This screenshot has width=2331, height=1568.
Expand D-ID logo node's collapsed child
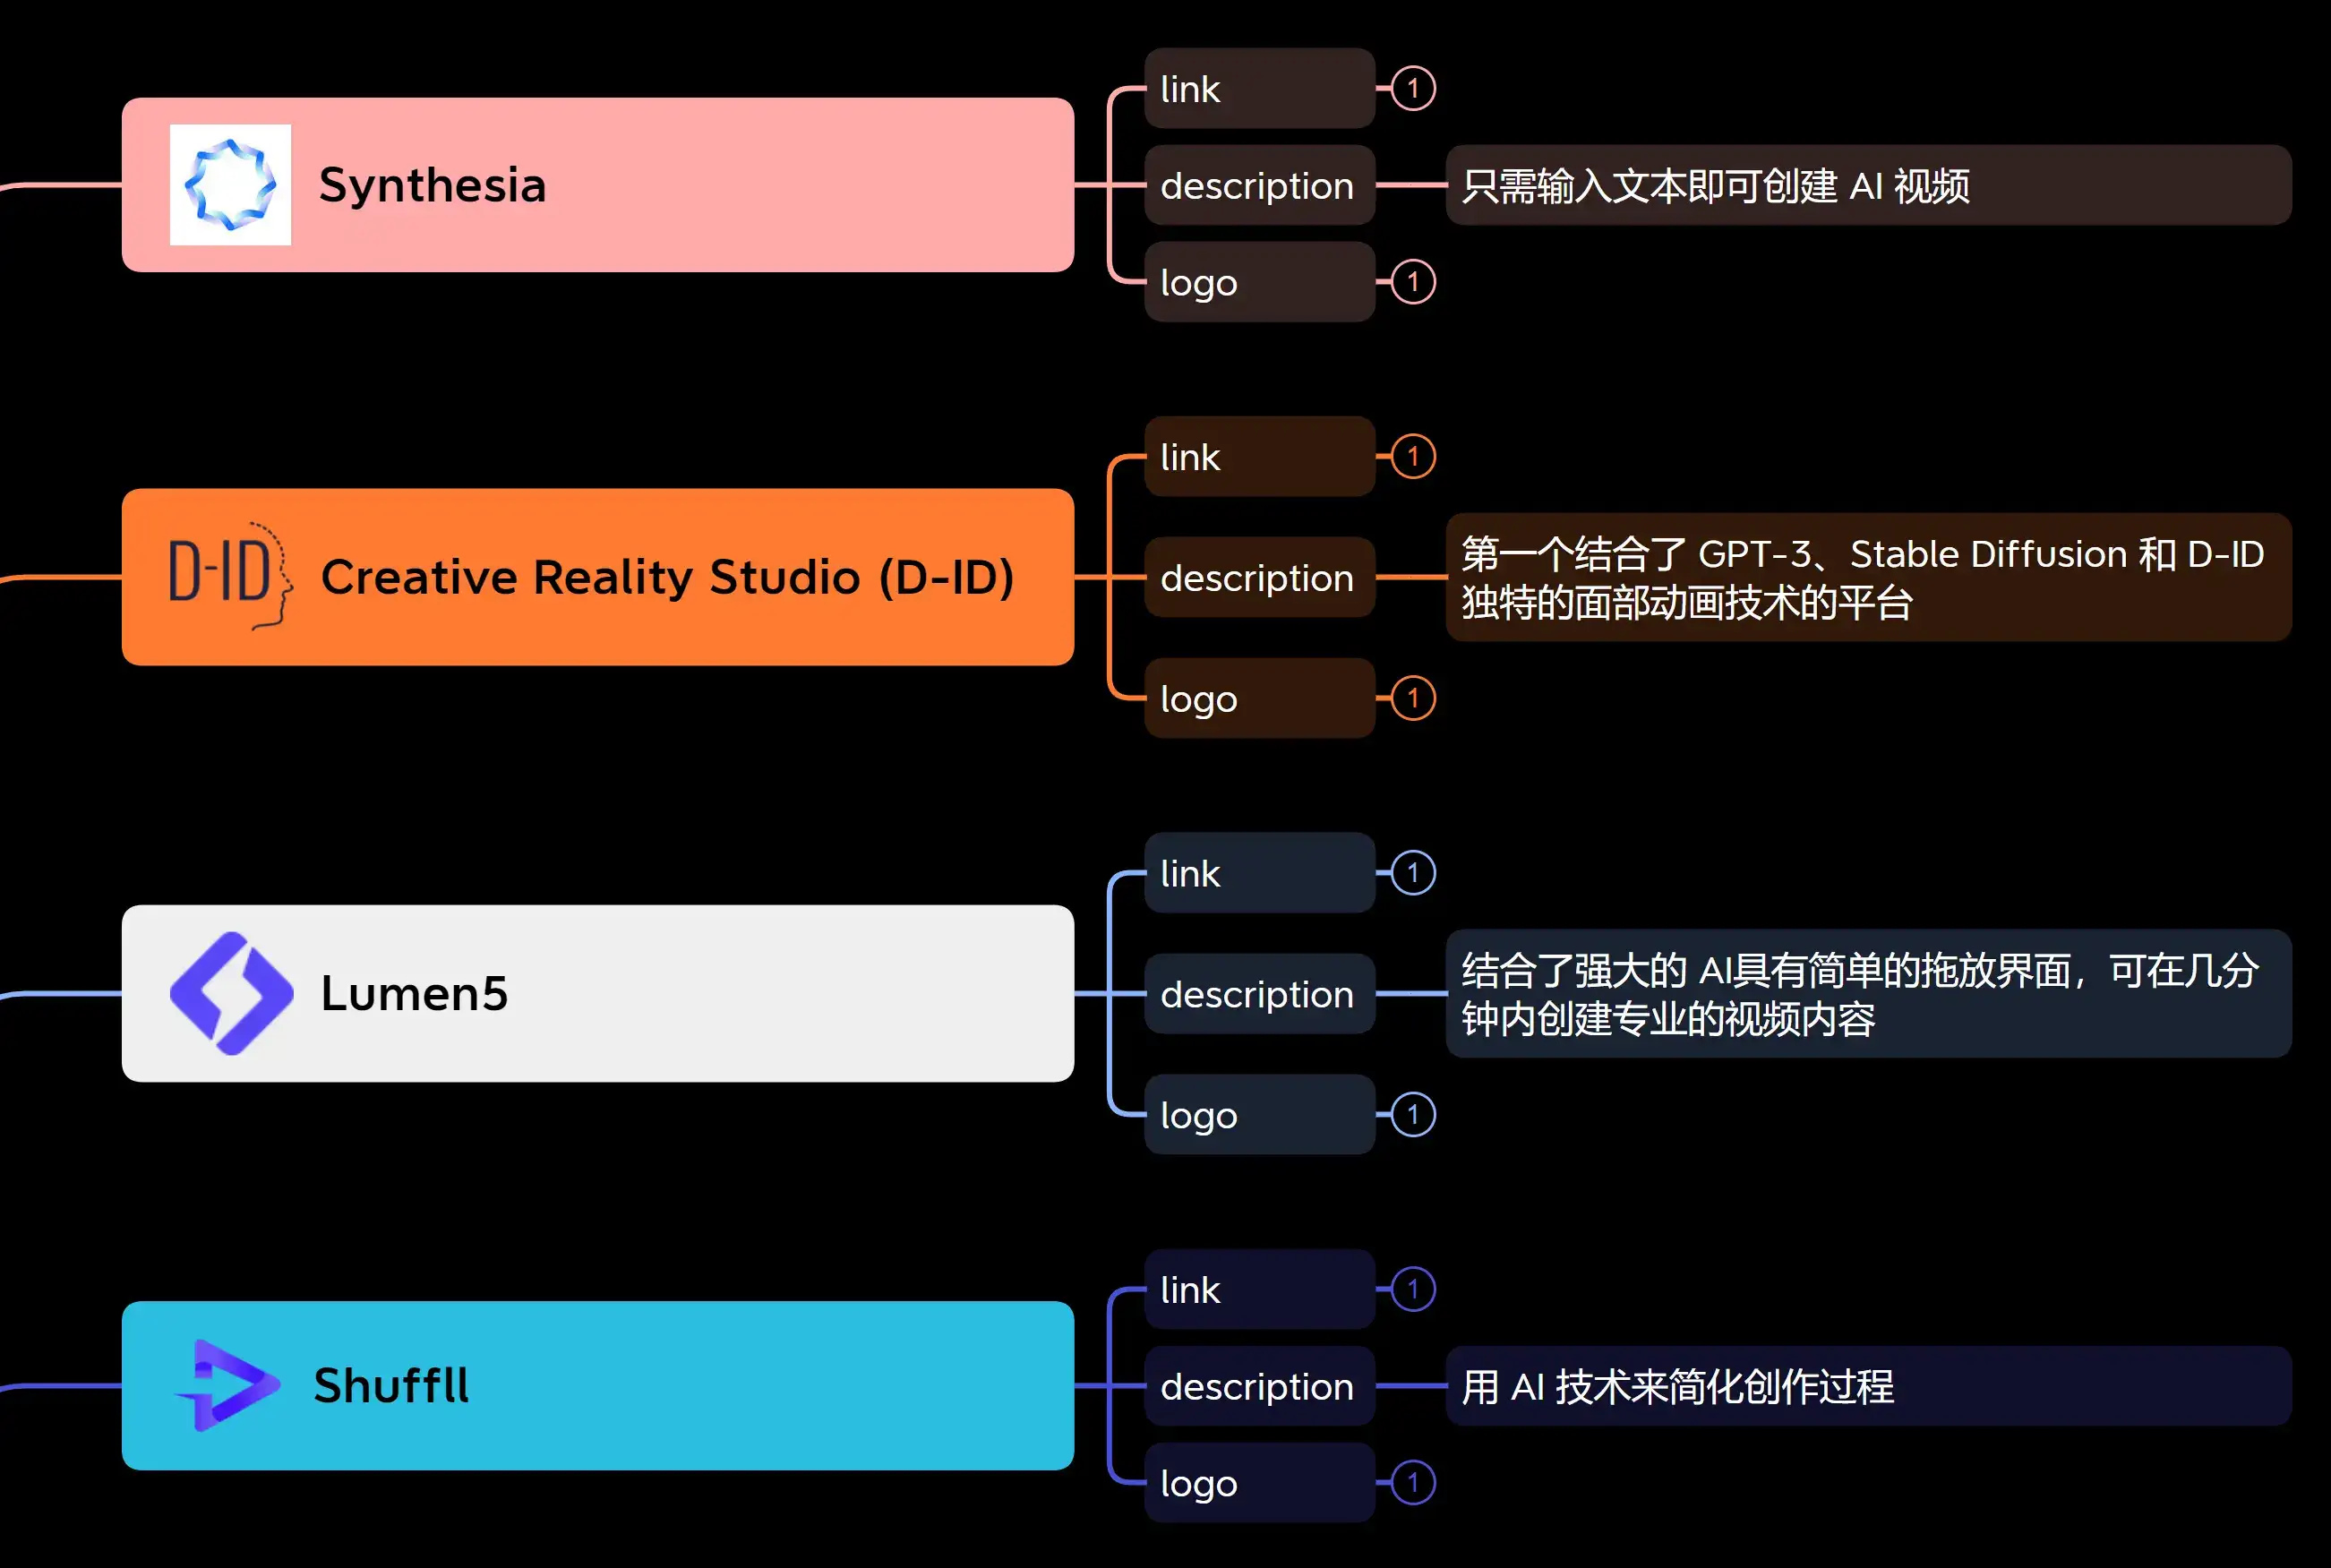[x=1413, y=698]
